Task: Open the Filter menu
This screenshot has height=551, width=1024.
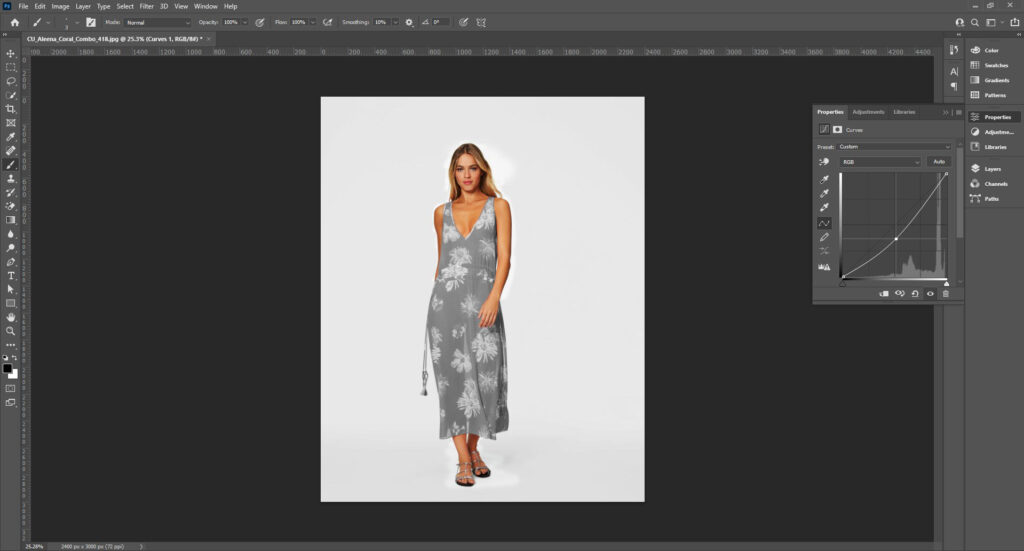Action: click(x=146, y=7)
